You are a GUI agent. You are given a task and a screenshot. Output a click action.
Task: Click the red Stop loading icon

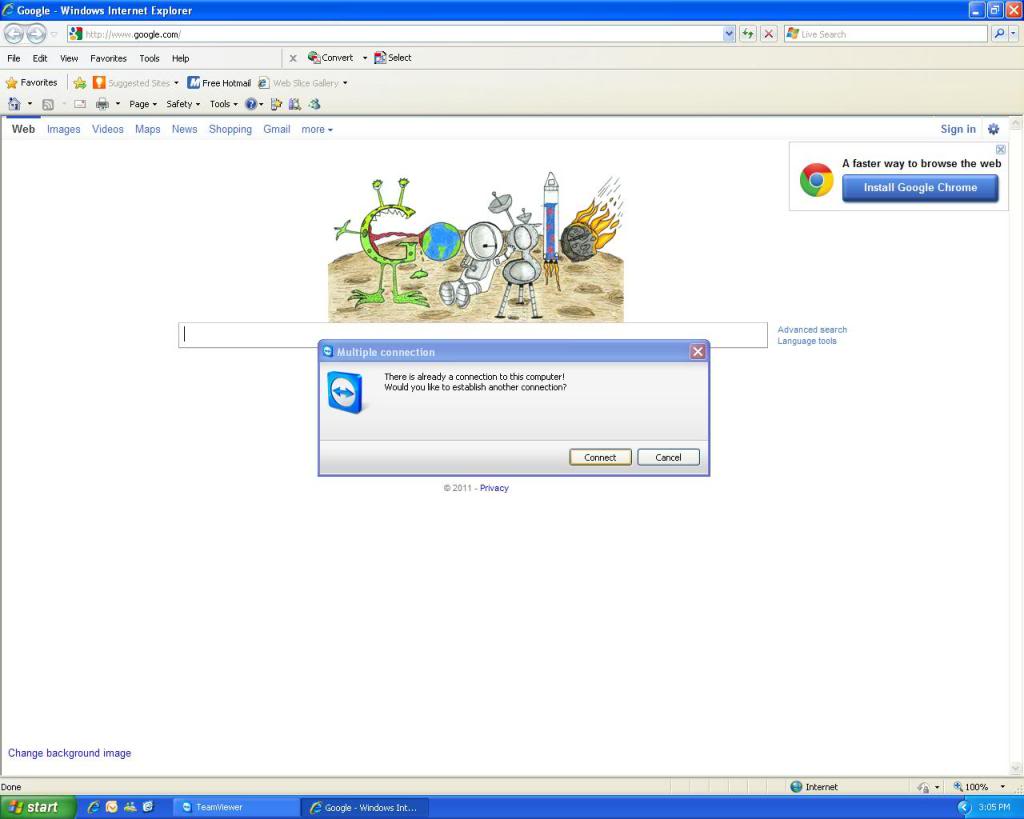coord(769,33)
